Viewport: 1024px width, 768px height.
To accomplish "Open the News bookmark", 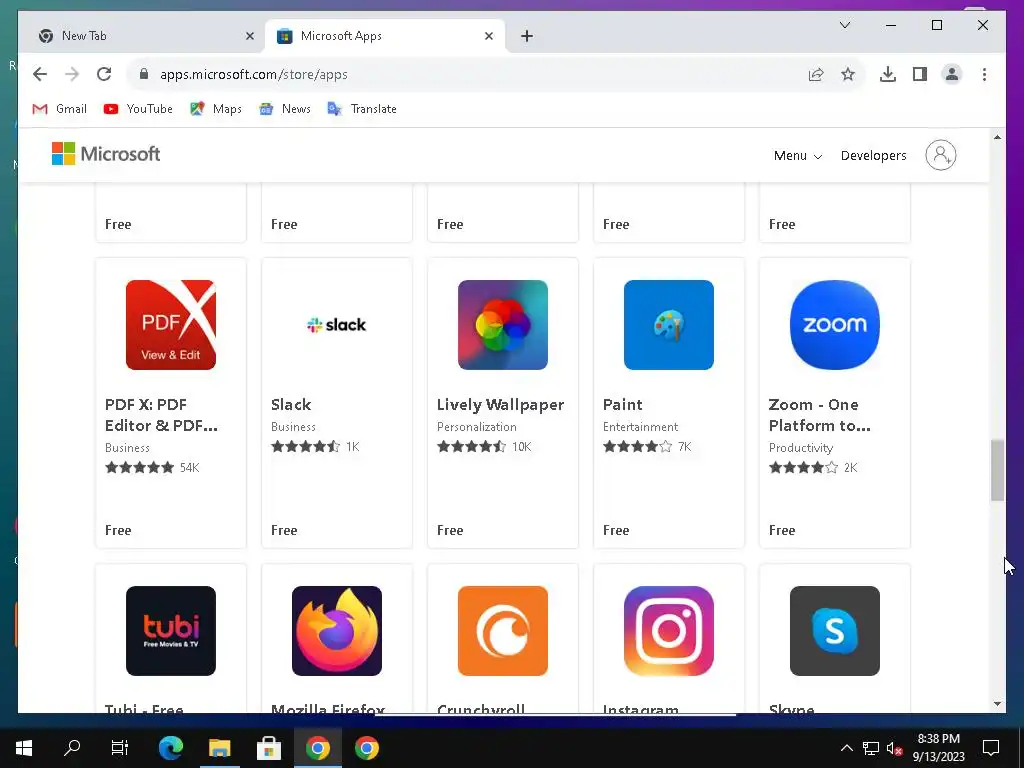I will tap(284, 109).
